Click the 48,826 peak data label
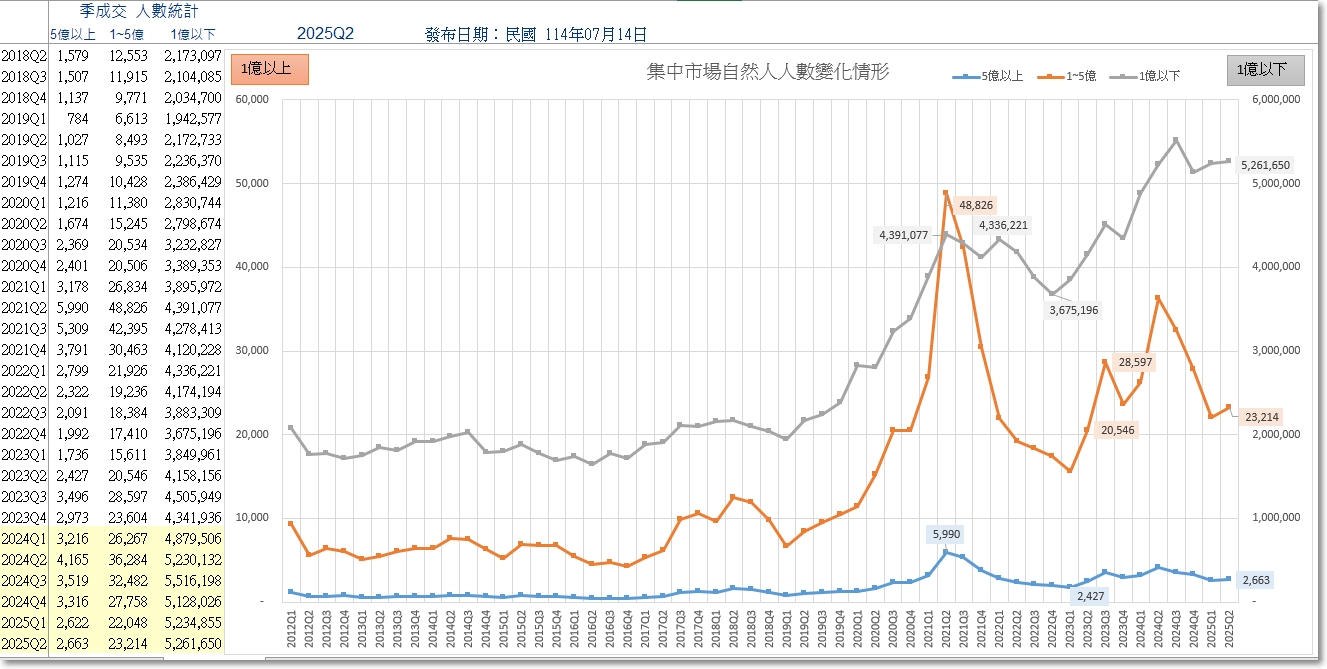Screen dimensions: 1327x669 coord(976,205)
